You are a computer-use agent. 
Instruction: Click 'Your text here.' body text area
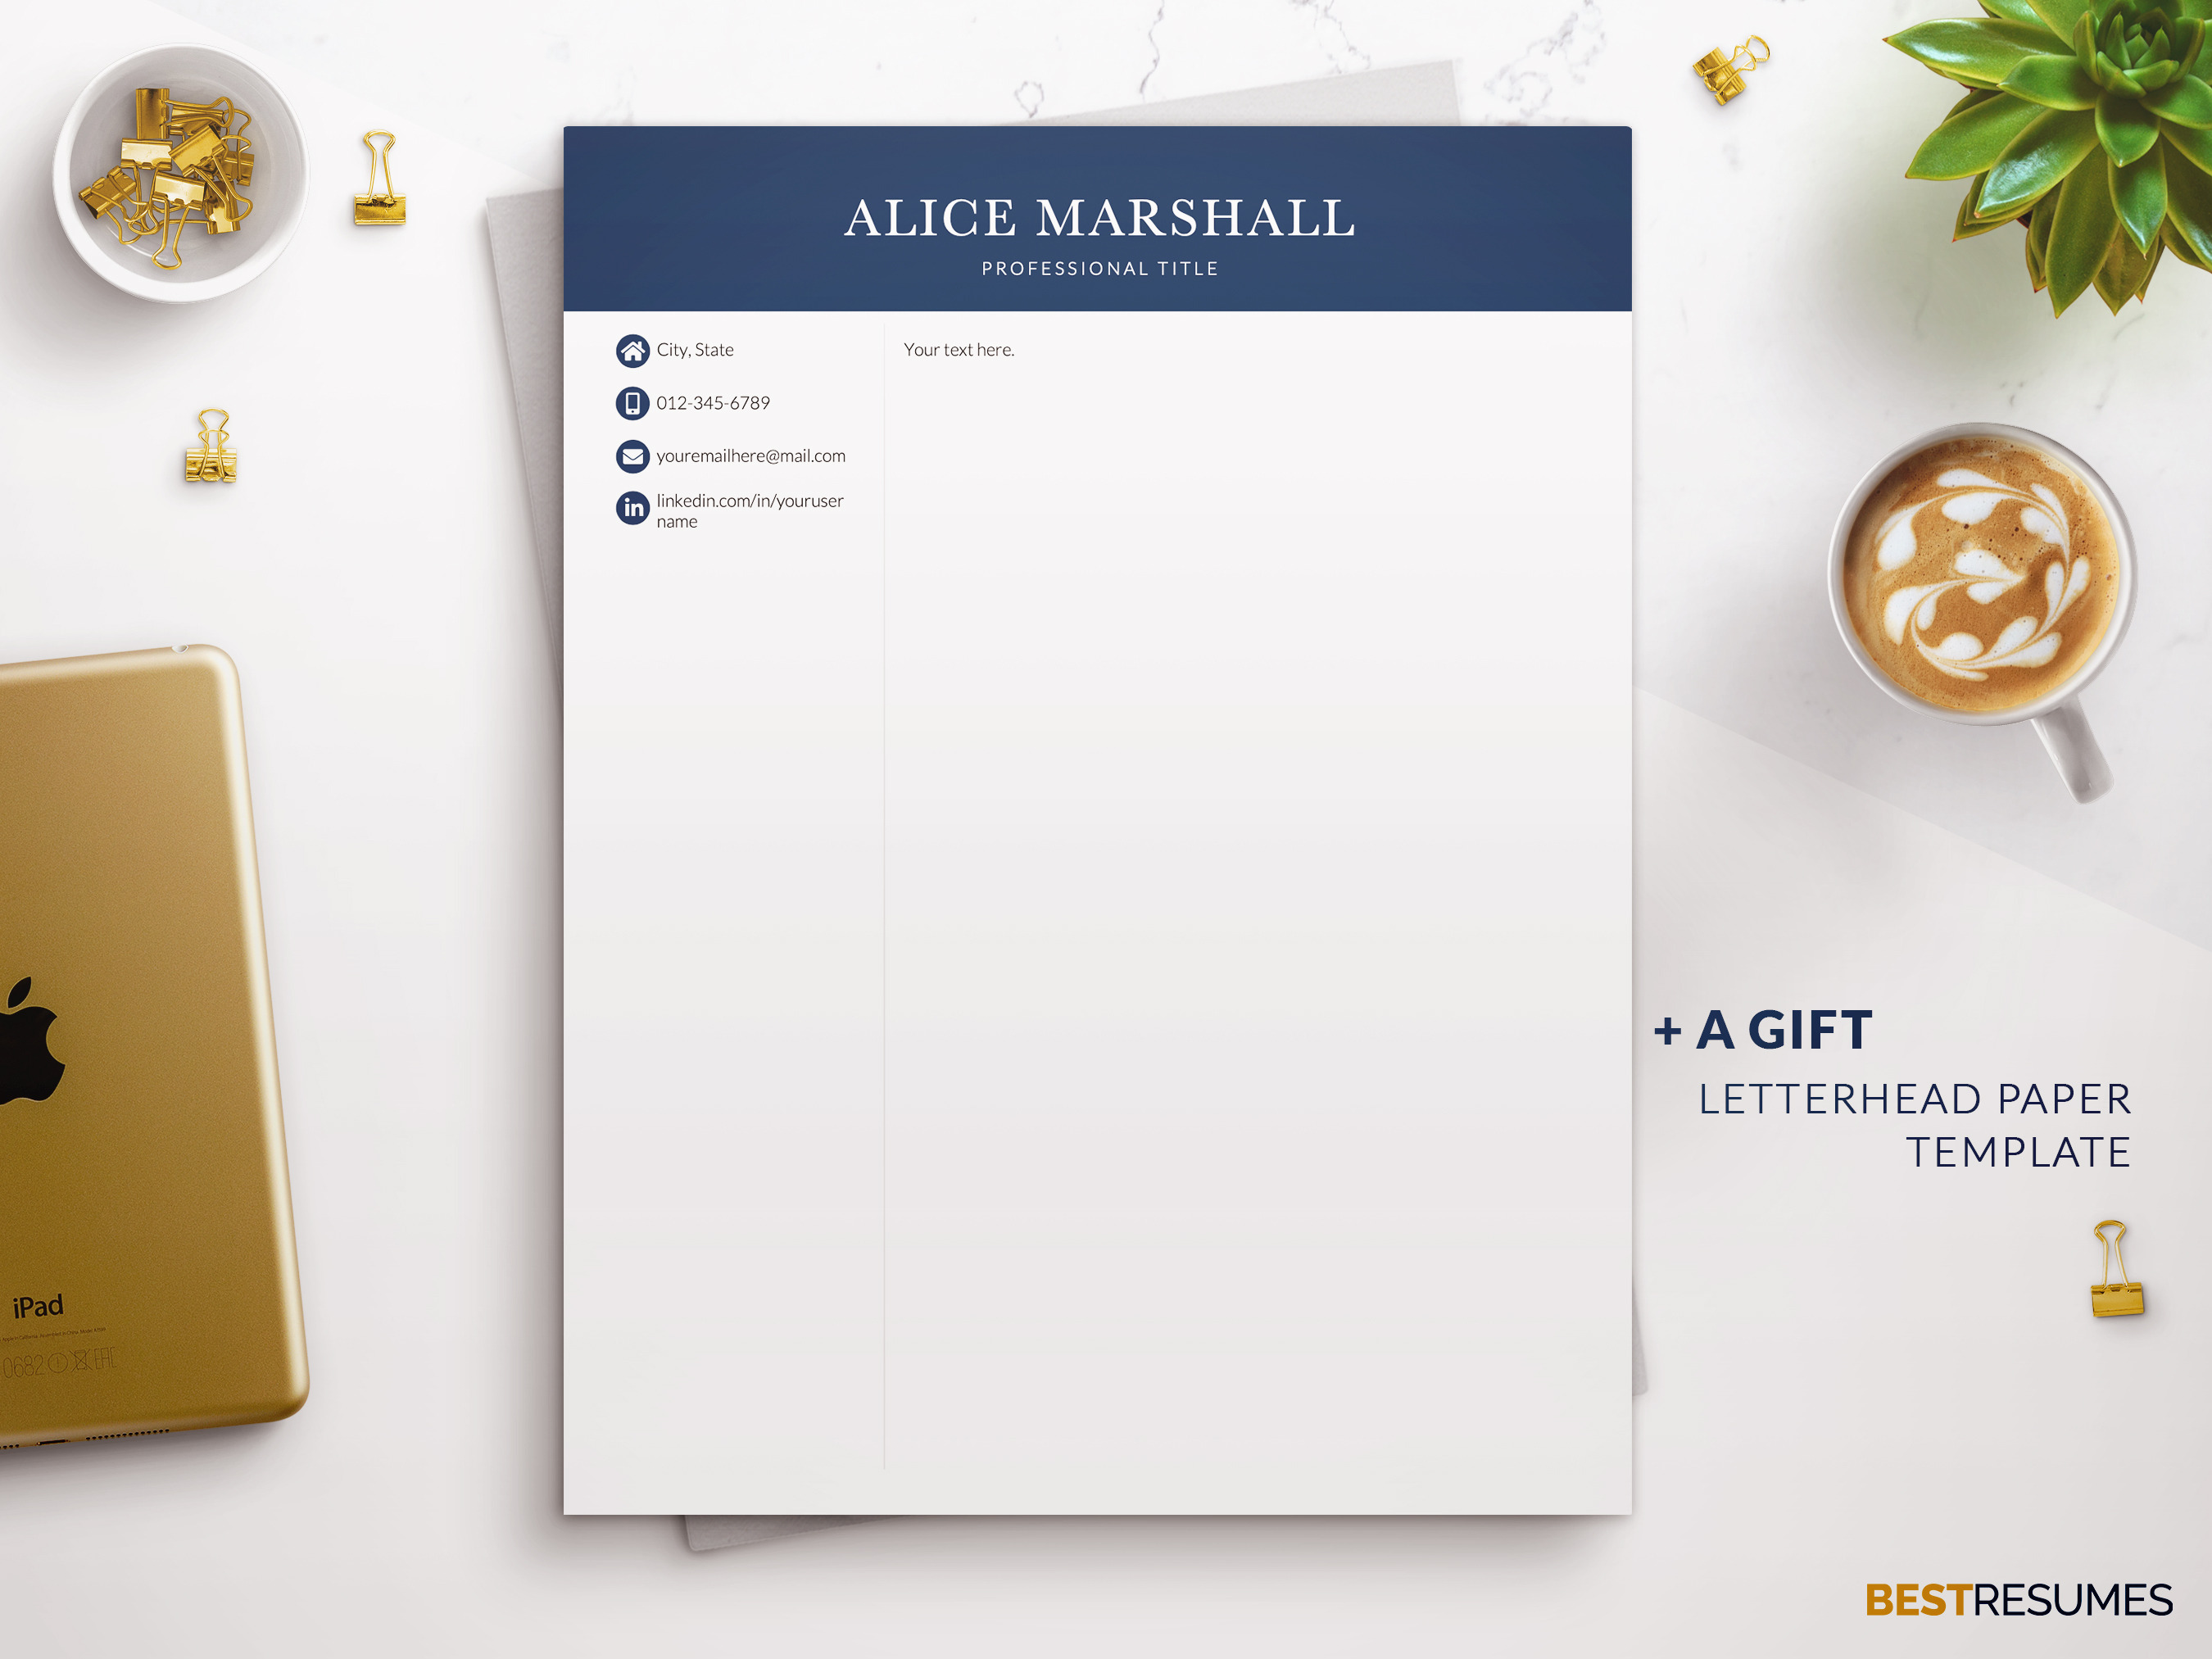coord(959,348)
